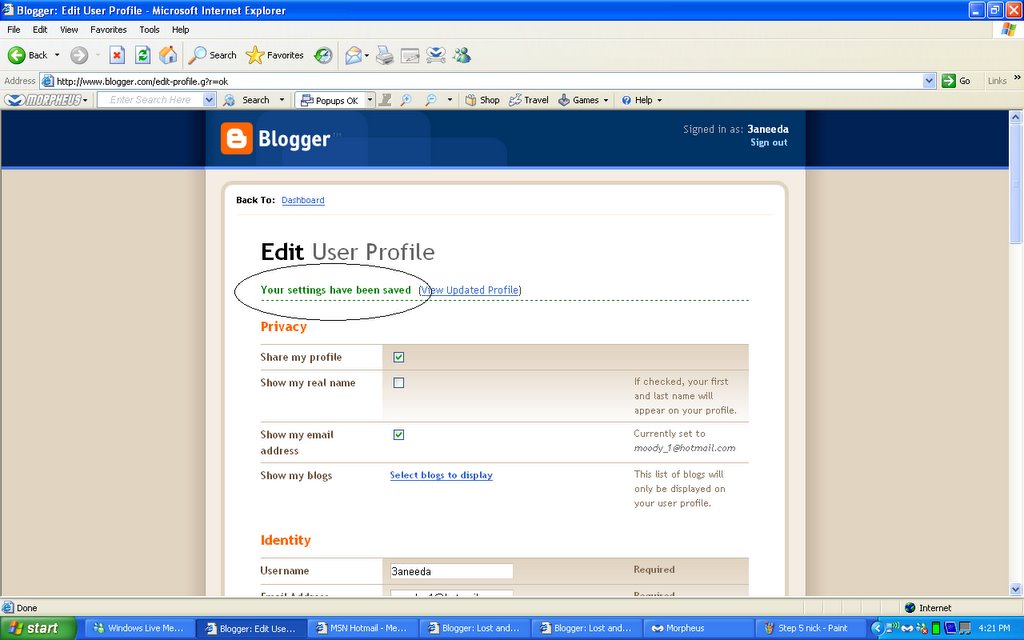Open the View menu
This screenshot has width=1024, height=640.
[x=69, y=29]
